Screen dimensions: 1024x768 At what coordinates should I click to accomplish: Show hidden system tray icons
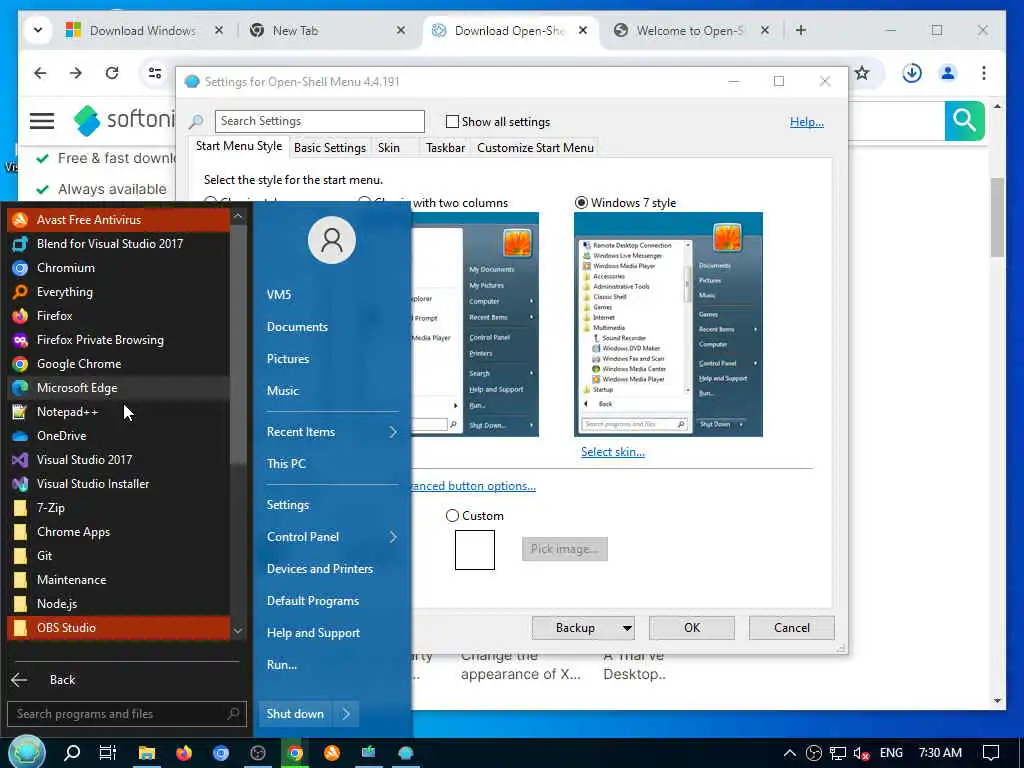[790, 753]
